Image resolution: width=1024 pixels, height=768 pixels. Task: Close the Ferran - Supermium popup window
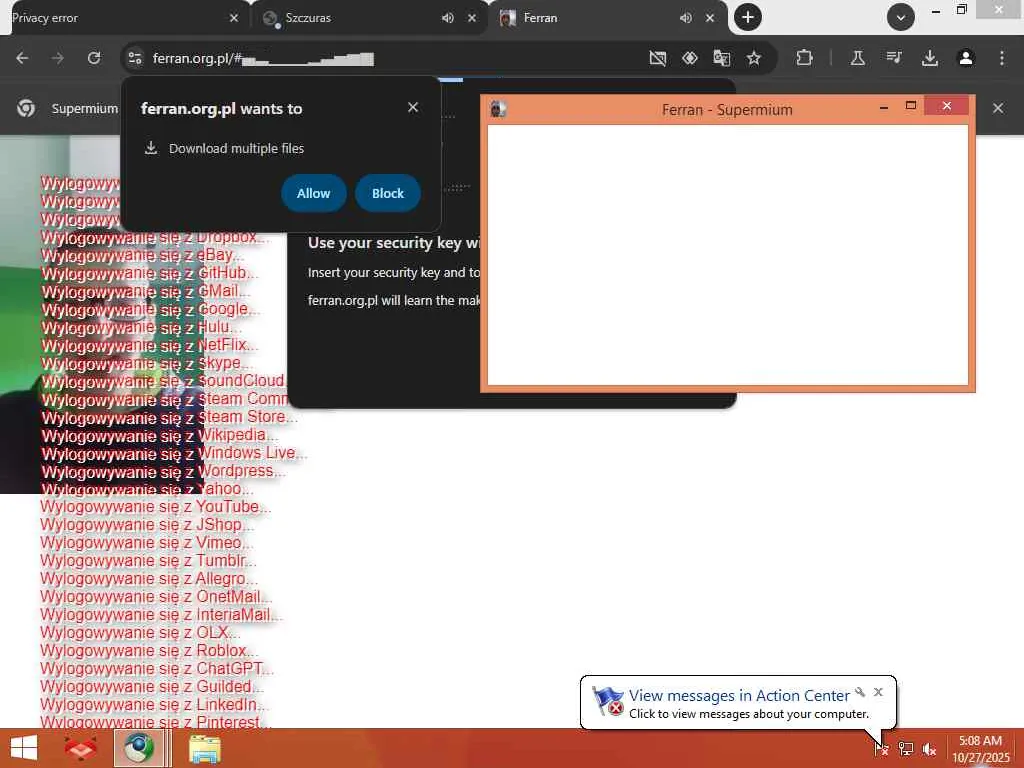point(947,106)
